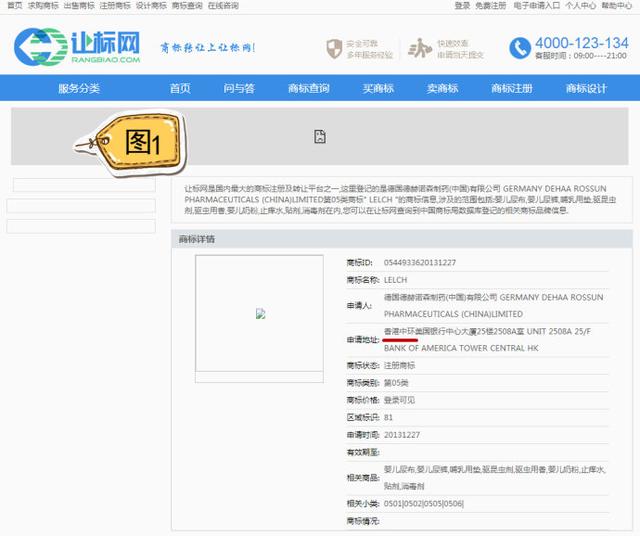This screenshot has width=640, height=536.
Task: Click the 商标类别 value 第05类
Action: (396, 383)
